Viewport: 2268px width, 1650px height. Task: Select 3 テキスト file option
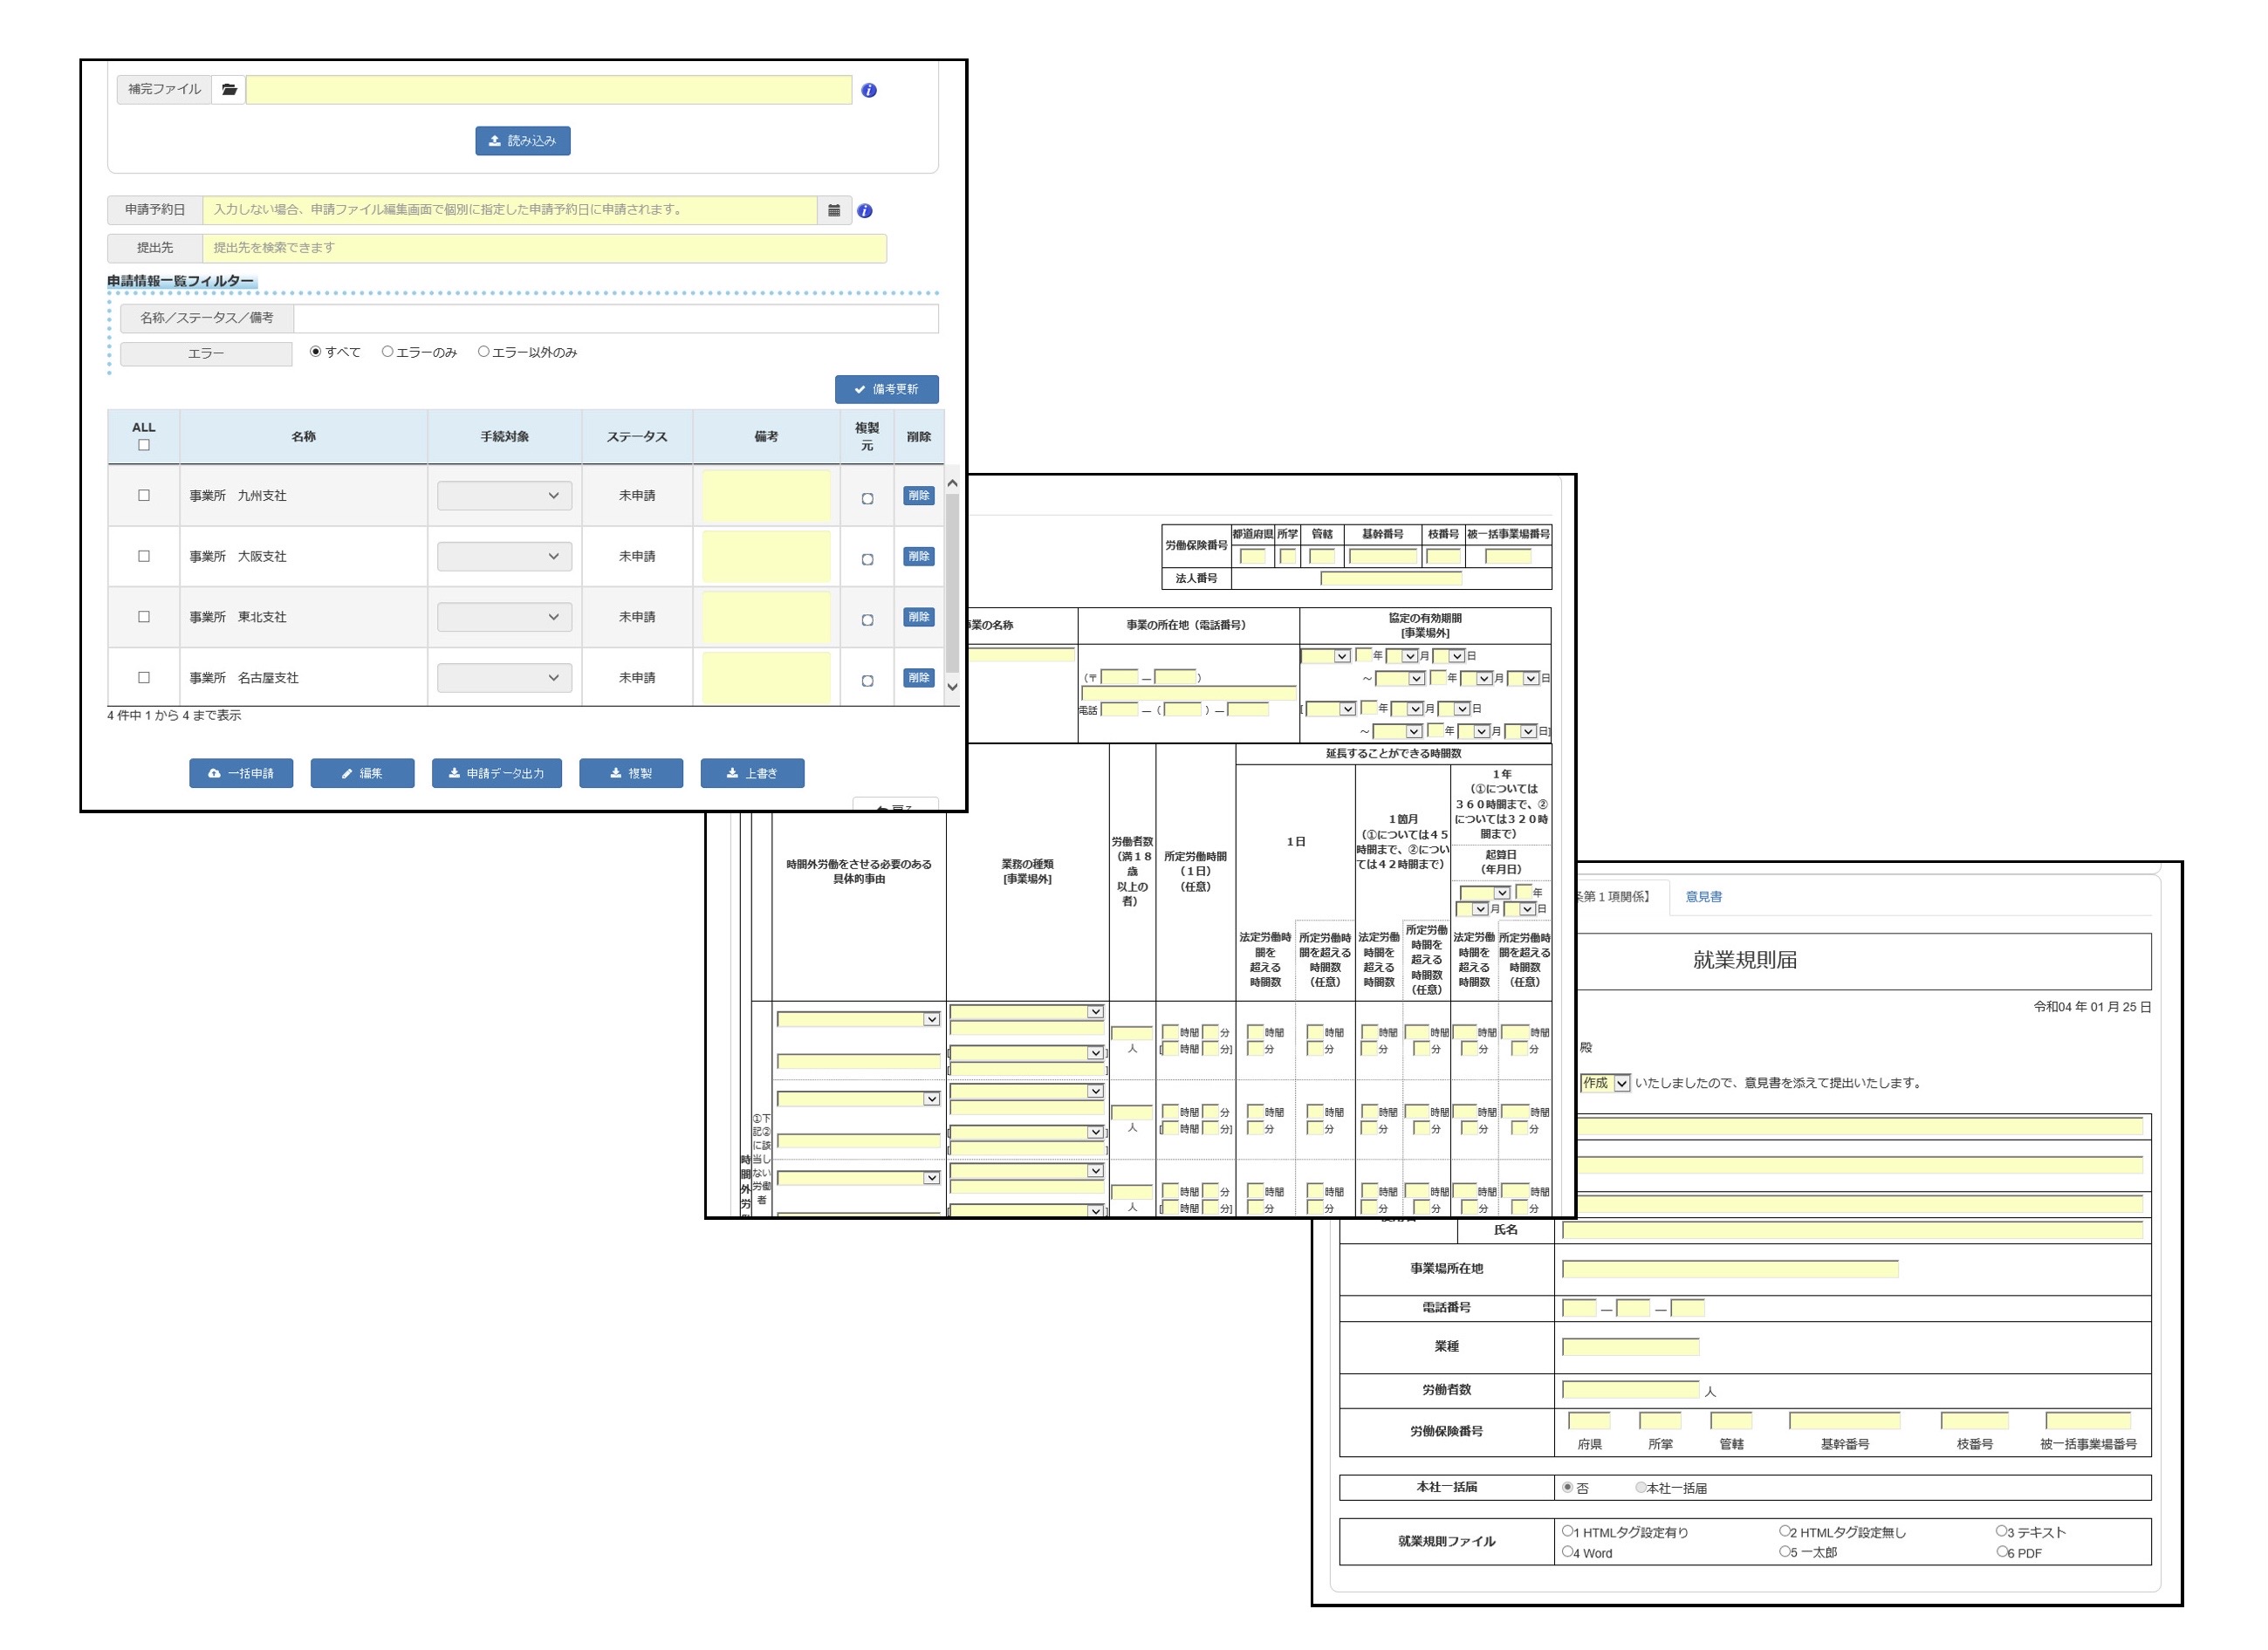click(2002, 1531)
